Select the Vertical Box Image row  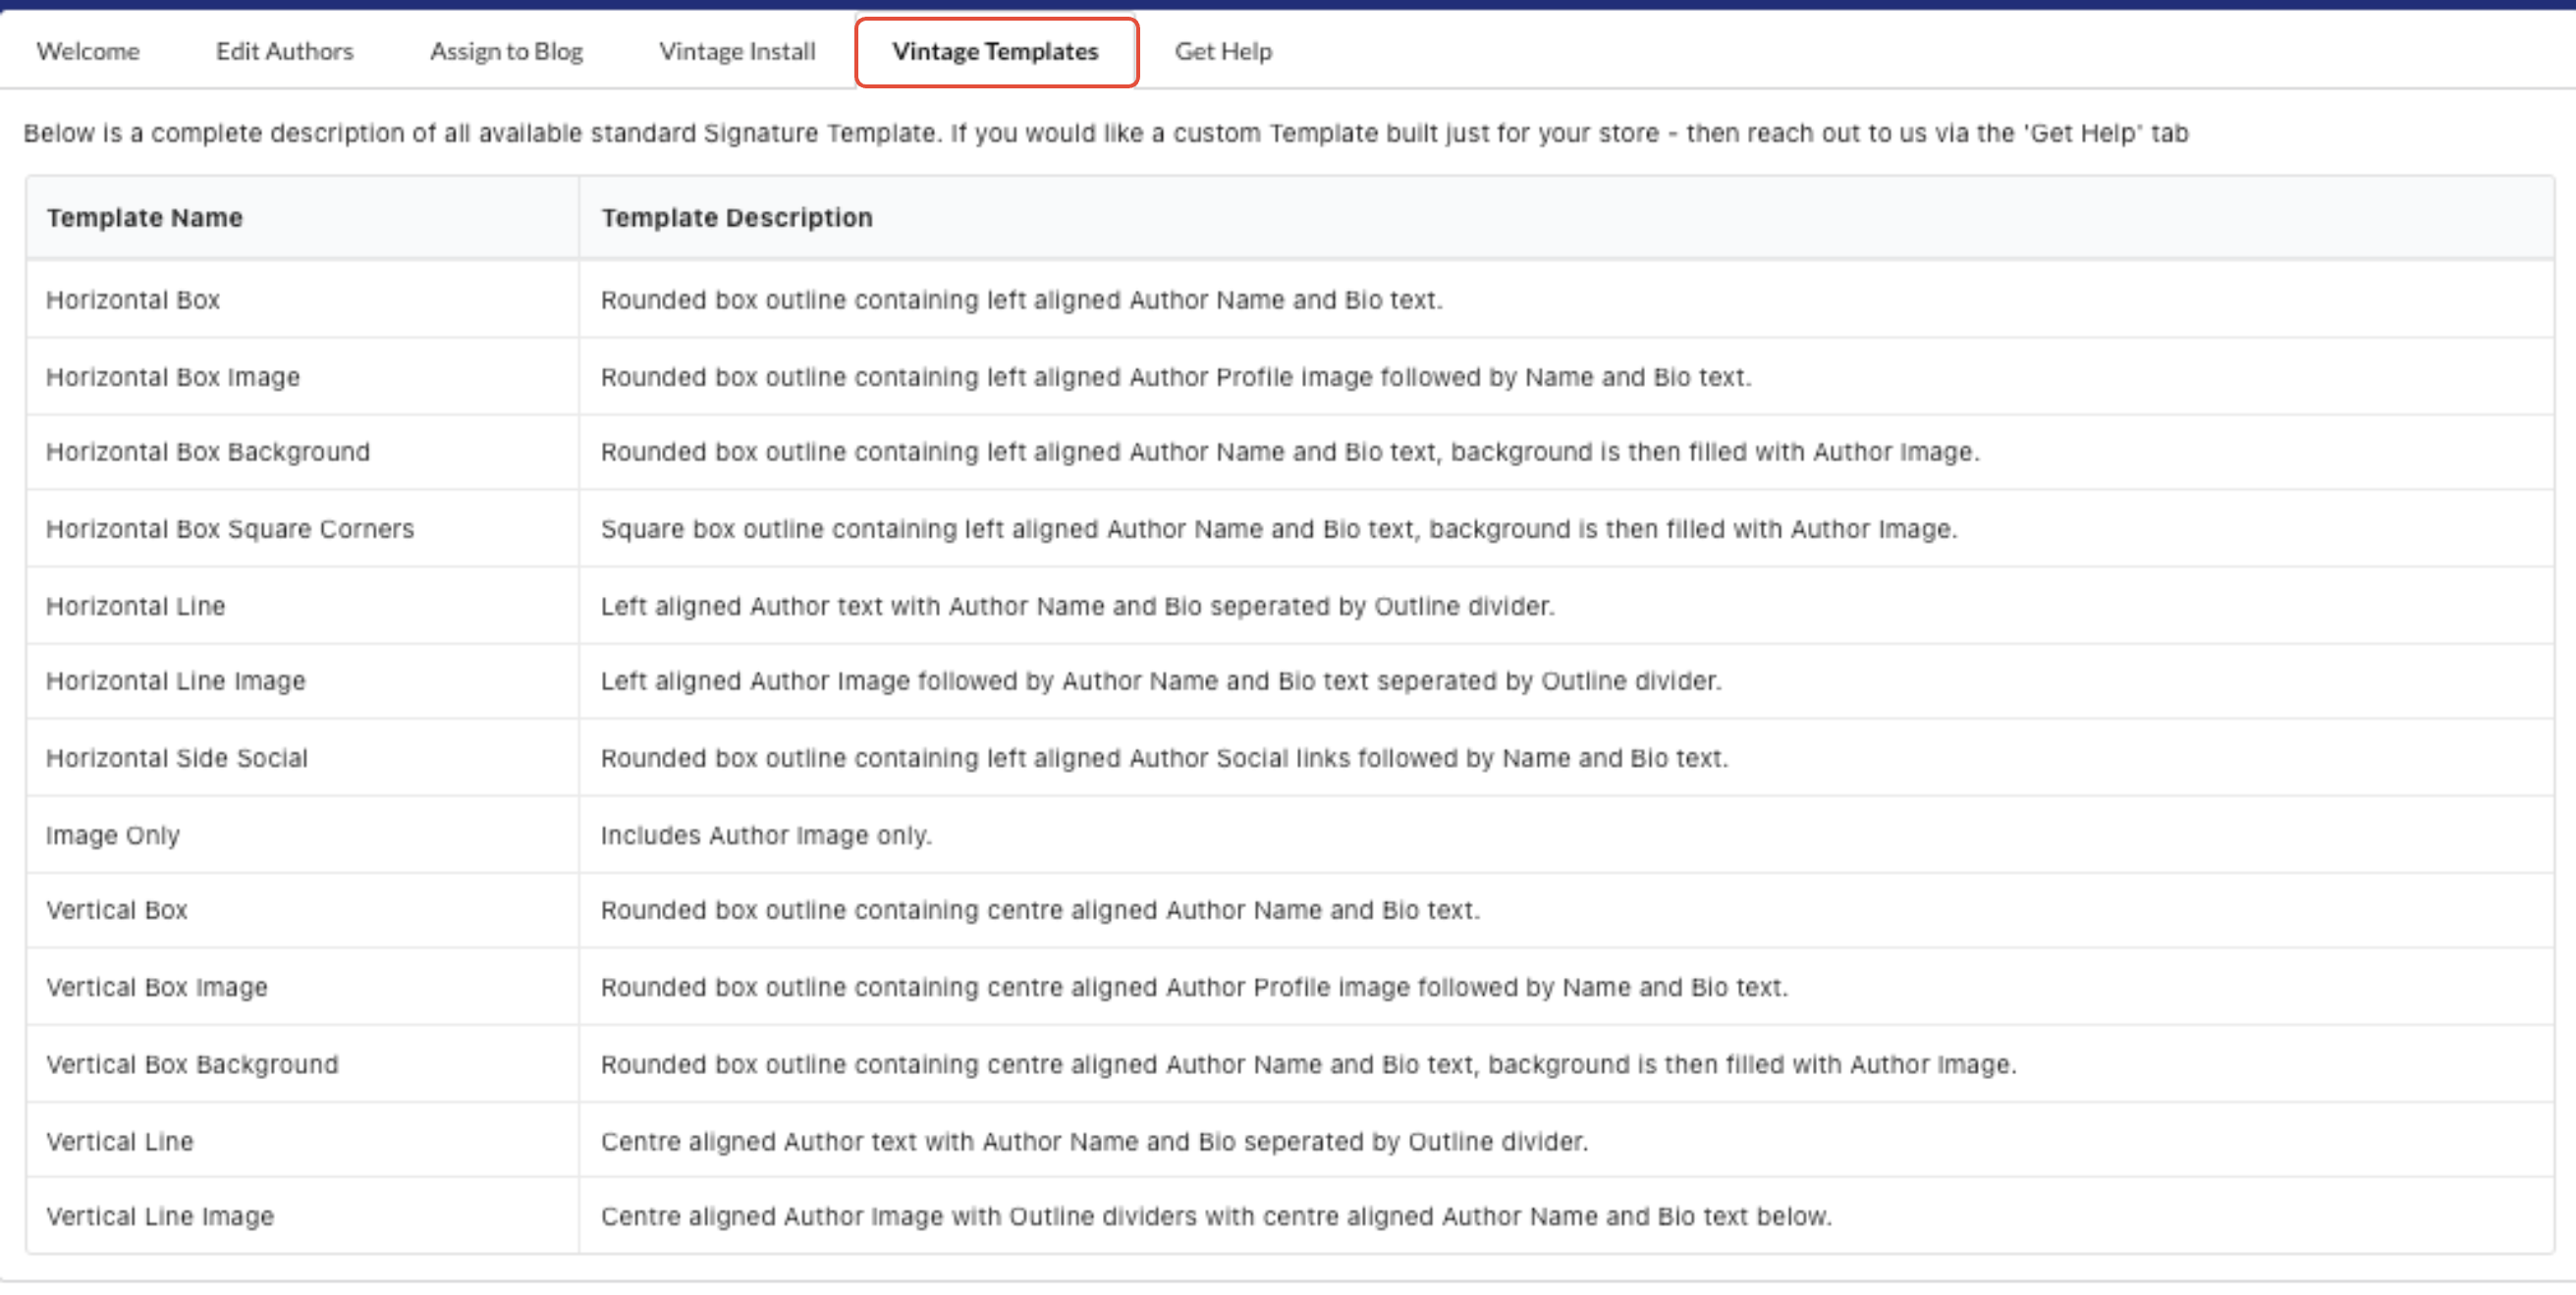coord(157,986)
